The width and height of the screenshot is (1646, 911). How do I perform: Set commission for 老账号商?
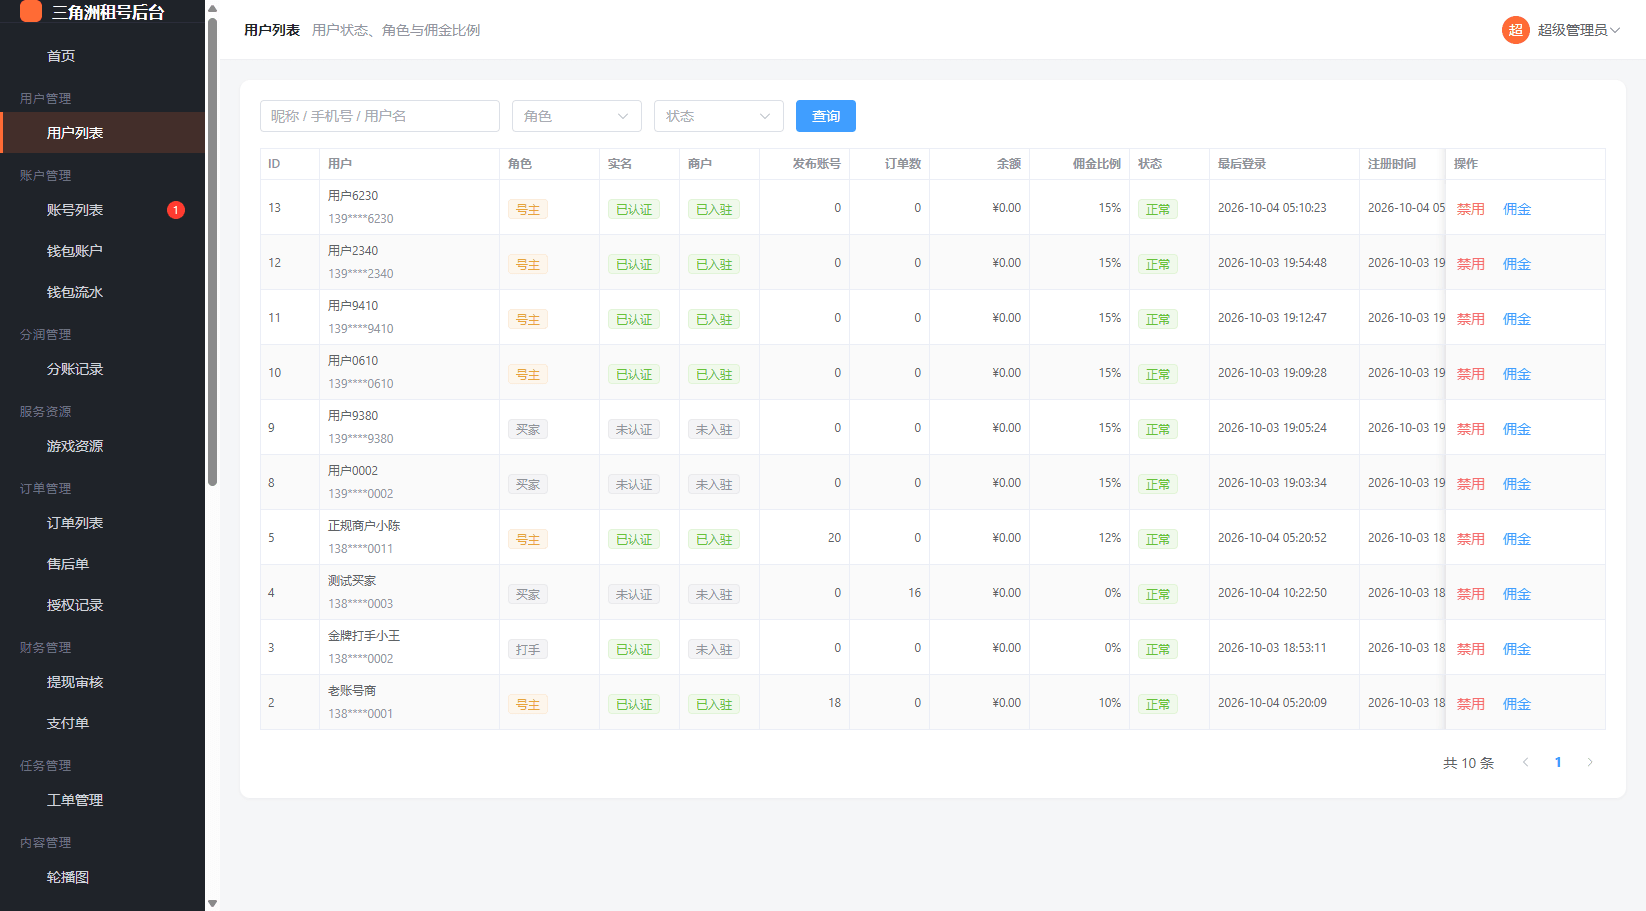(1517, 704)
